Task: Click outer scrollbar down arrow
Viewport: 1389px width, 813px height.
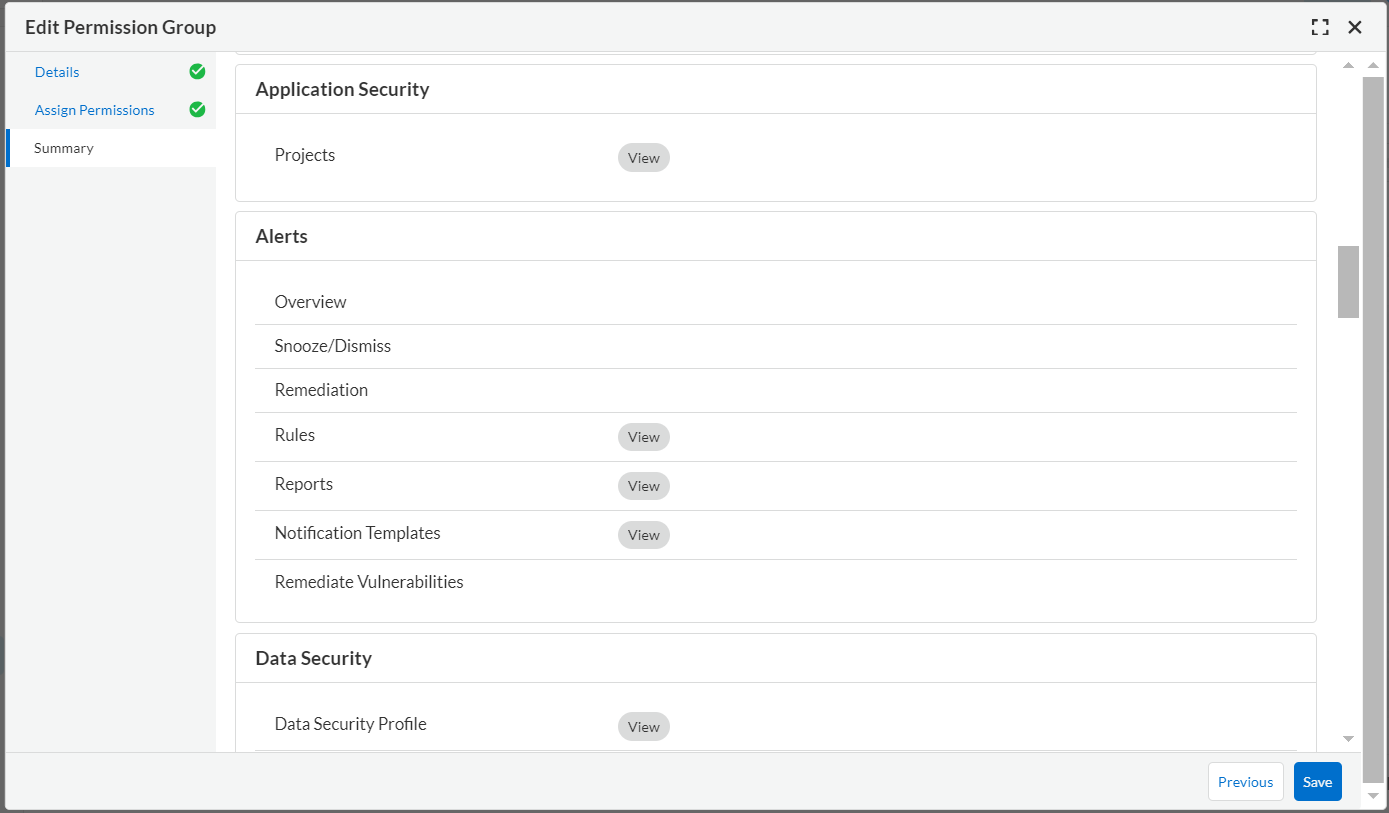Action: pyautogui.click(x=1373, y=795)
